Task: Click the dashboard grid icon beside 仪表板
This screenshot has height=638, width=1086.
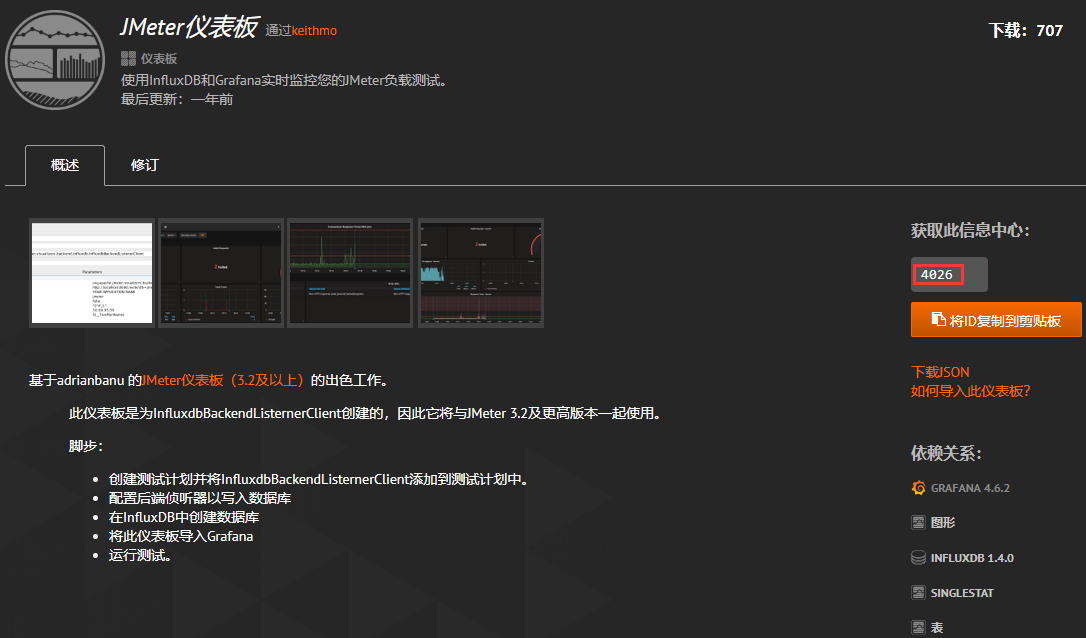Action: [128, 58]
